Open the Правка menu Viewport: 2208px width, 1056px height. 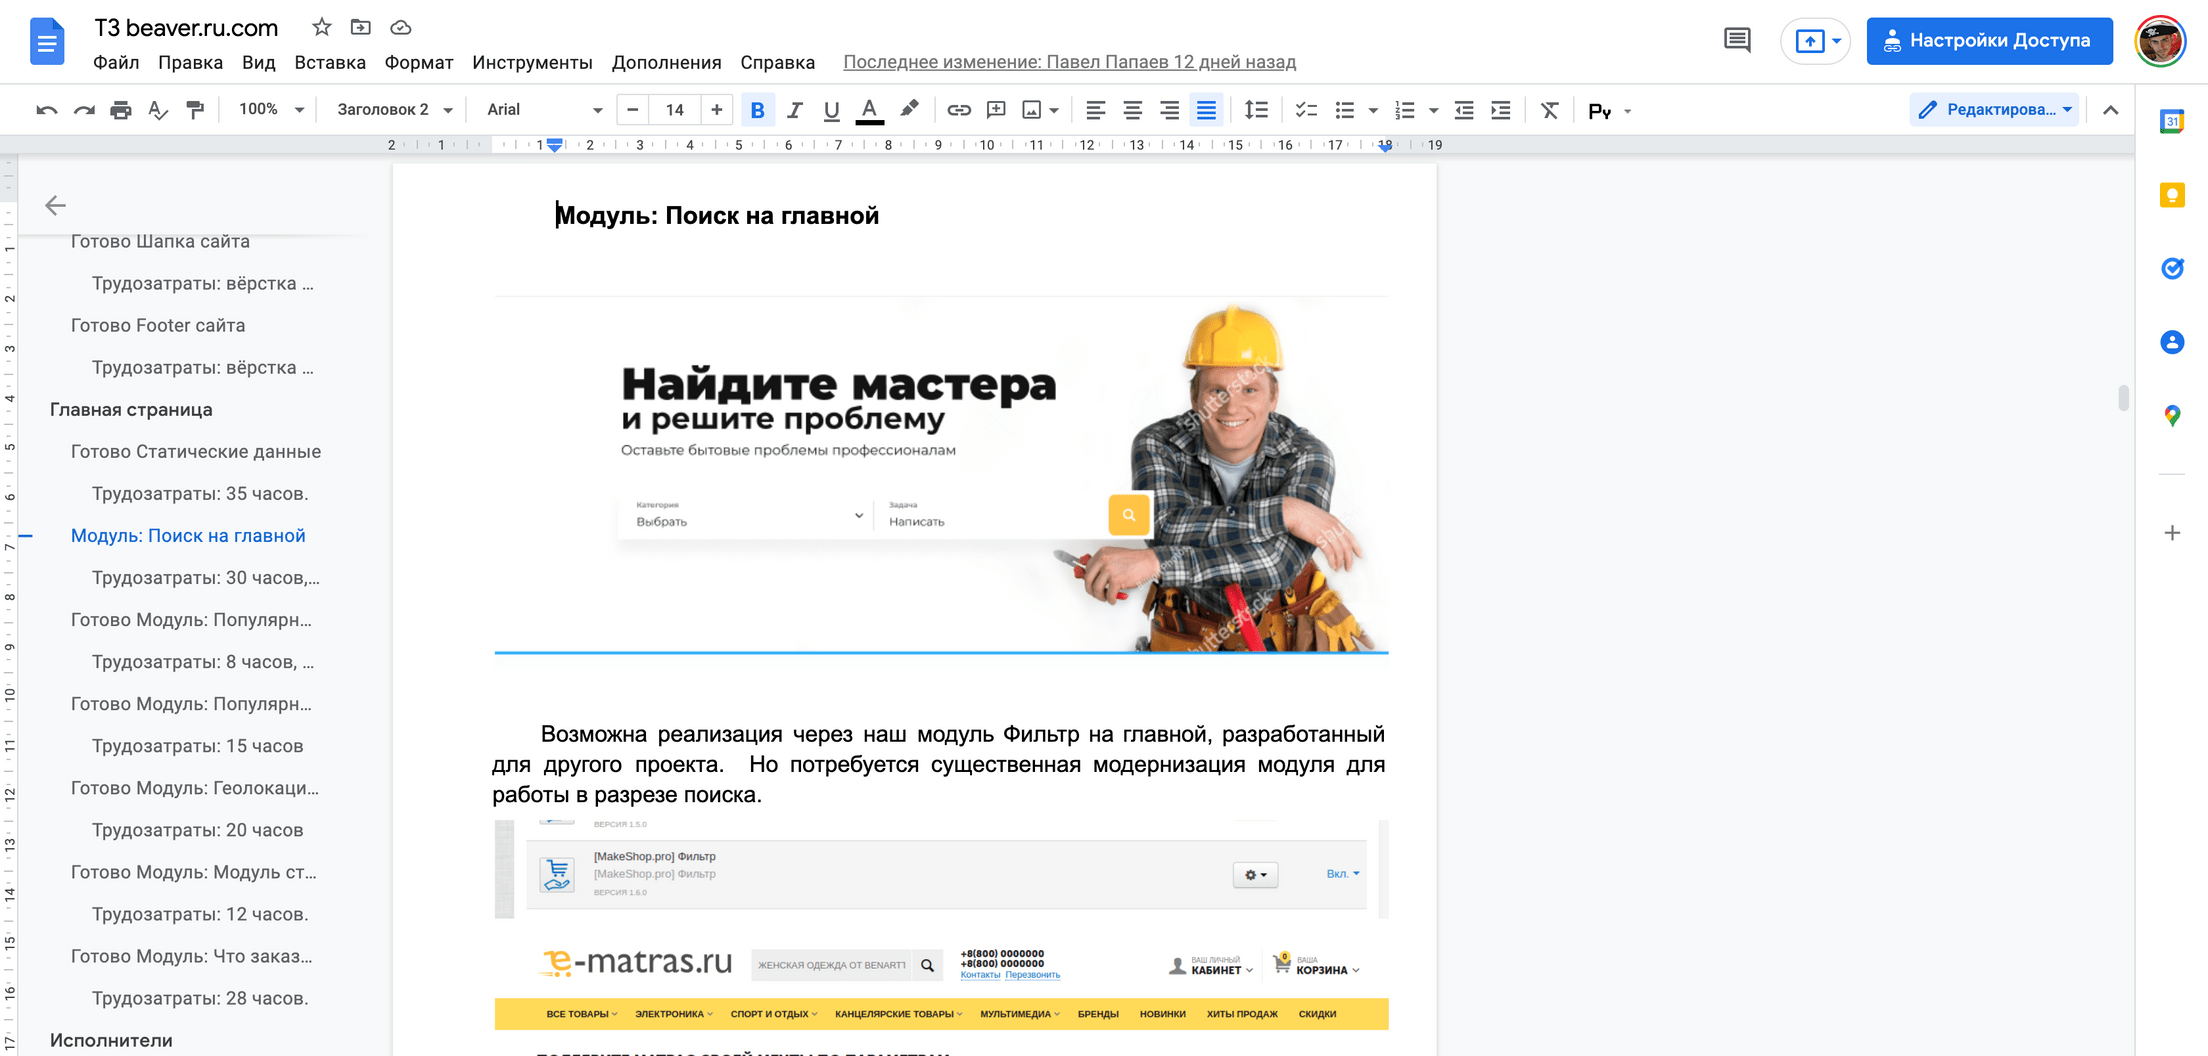[x=190, y=62]
